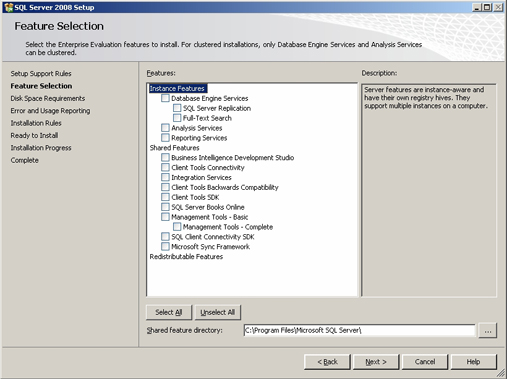Viewport: 507px width, 379px height.
Task: Click the Installation Rules step
Action: [36, 123]
